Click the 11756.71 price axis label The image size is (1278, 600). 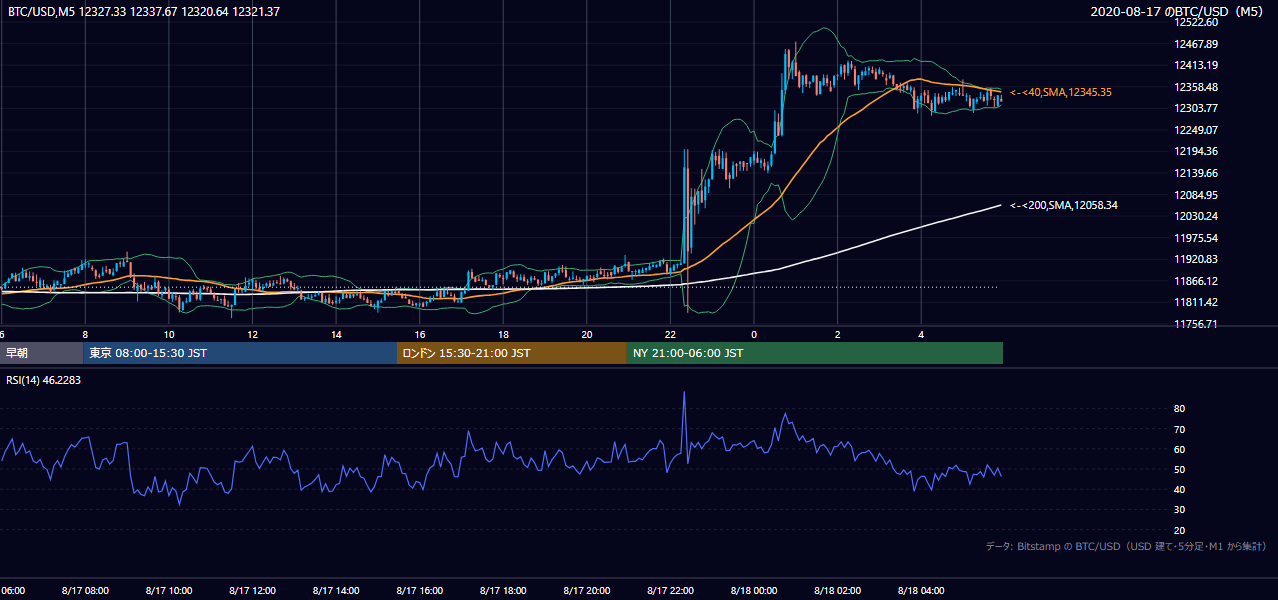coord(1196,324)
